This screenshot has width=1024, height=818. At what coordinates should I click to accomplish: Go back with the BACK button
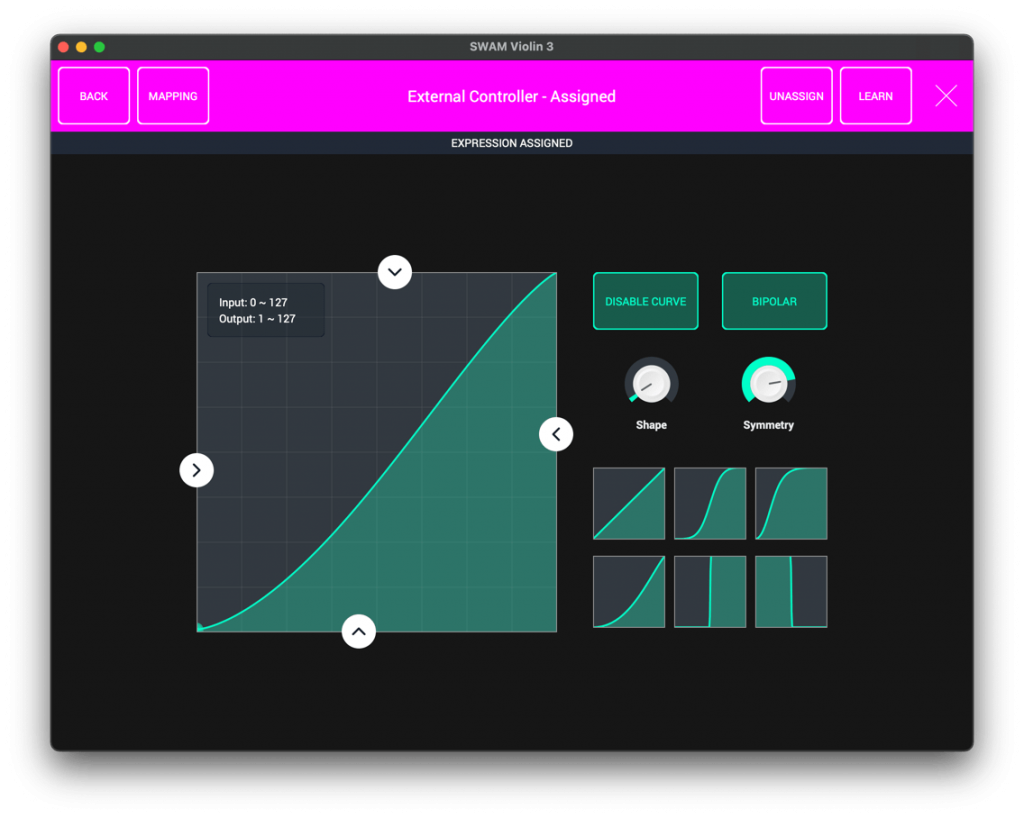coord(94,96)
